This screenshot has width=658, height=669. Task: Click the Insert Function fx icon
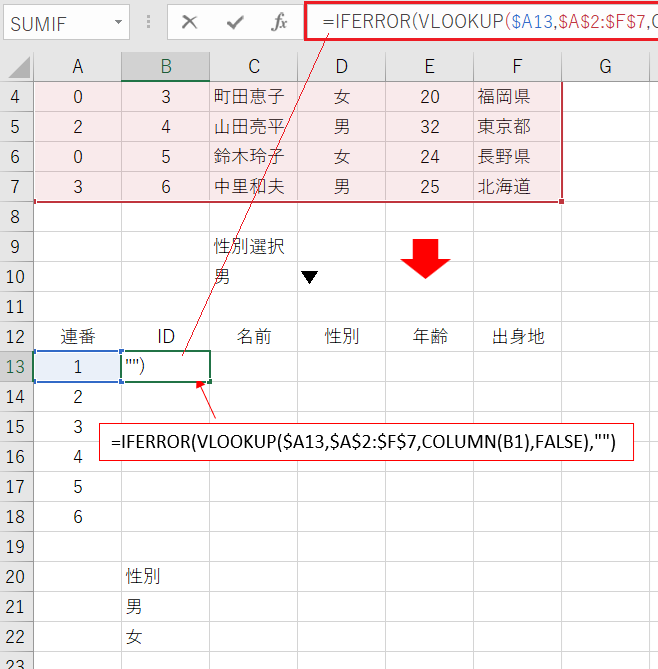pyautogui.click(x=280, y=22)
